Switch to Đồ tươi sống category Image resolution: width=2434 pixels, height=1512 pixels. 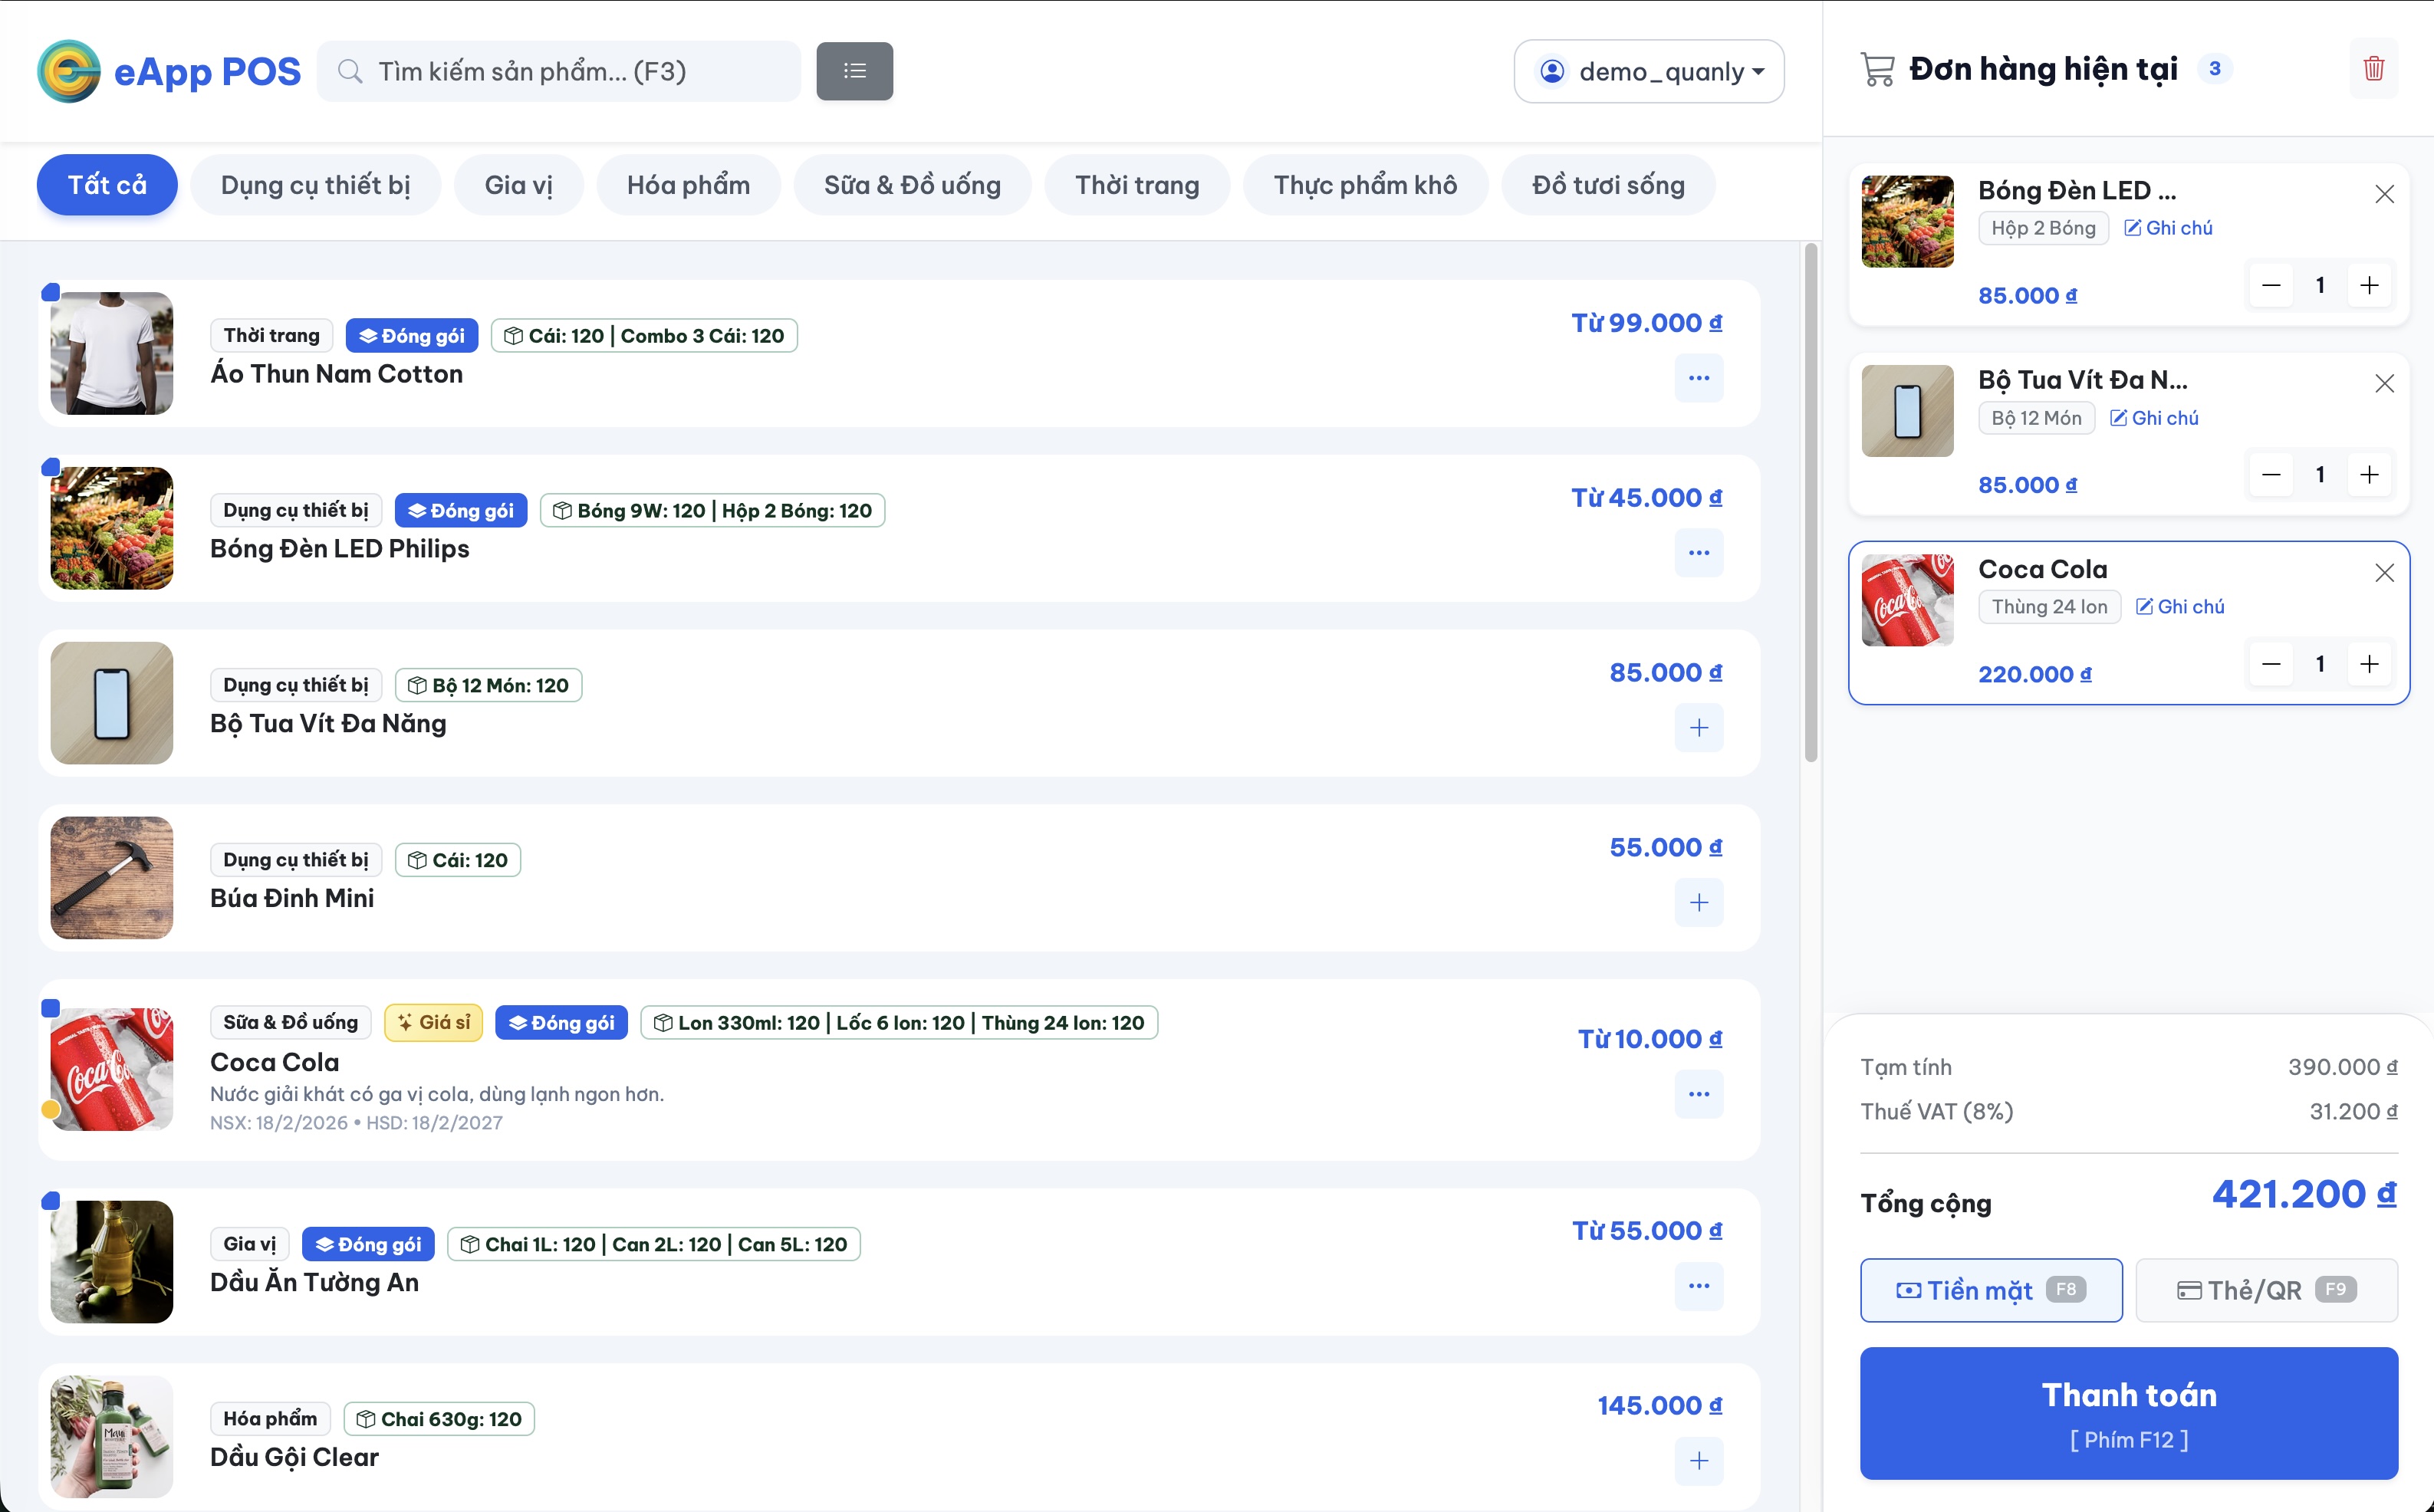click(x=1608, y=185)
